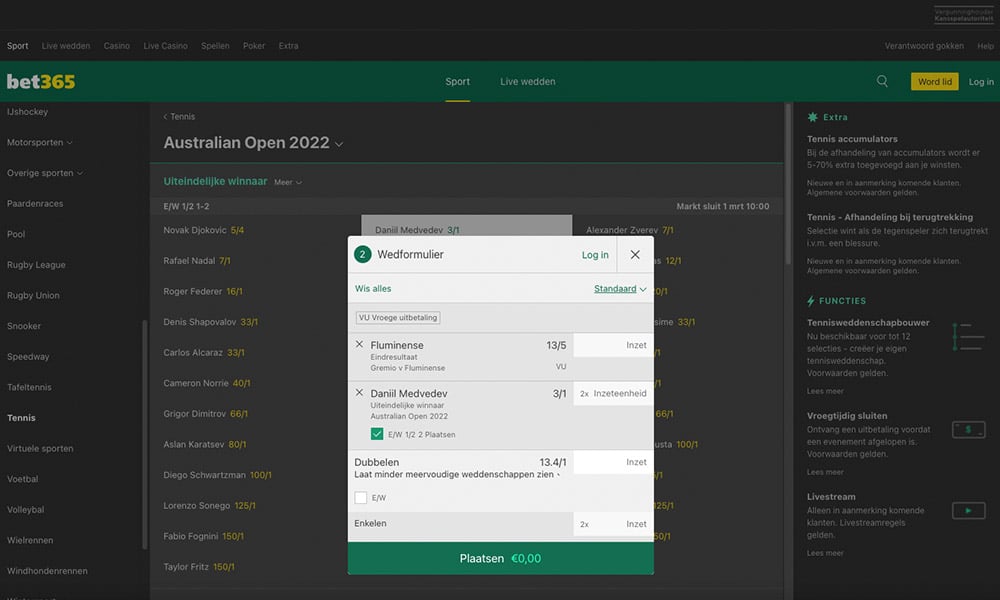The width and height of the screenshot is (1000, 600).
Task: Select Rafael Nadal 7/1 odds
Action: [196, 261]
